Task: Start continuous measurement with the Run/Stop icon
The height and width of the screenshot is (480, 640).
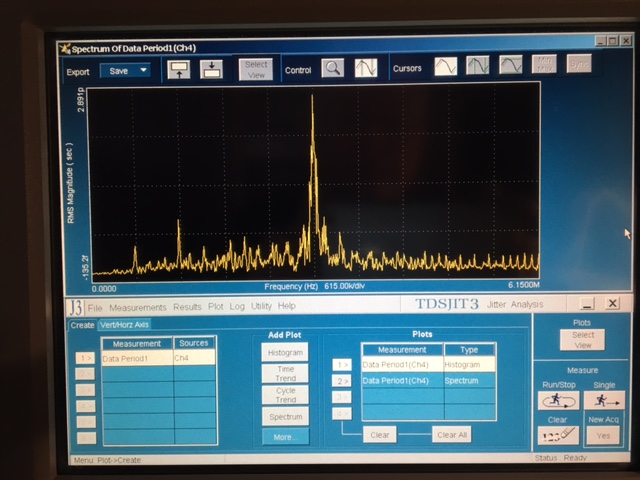Action: point(558,400)
